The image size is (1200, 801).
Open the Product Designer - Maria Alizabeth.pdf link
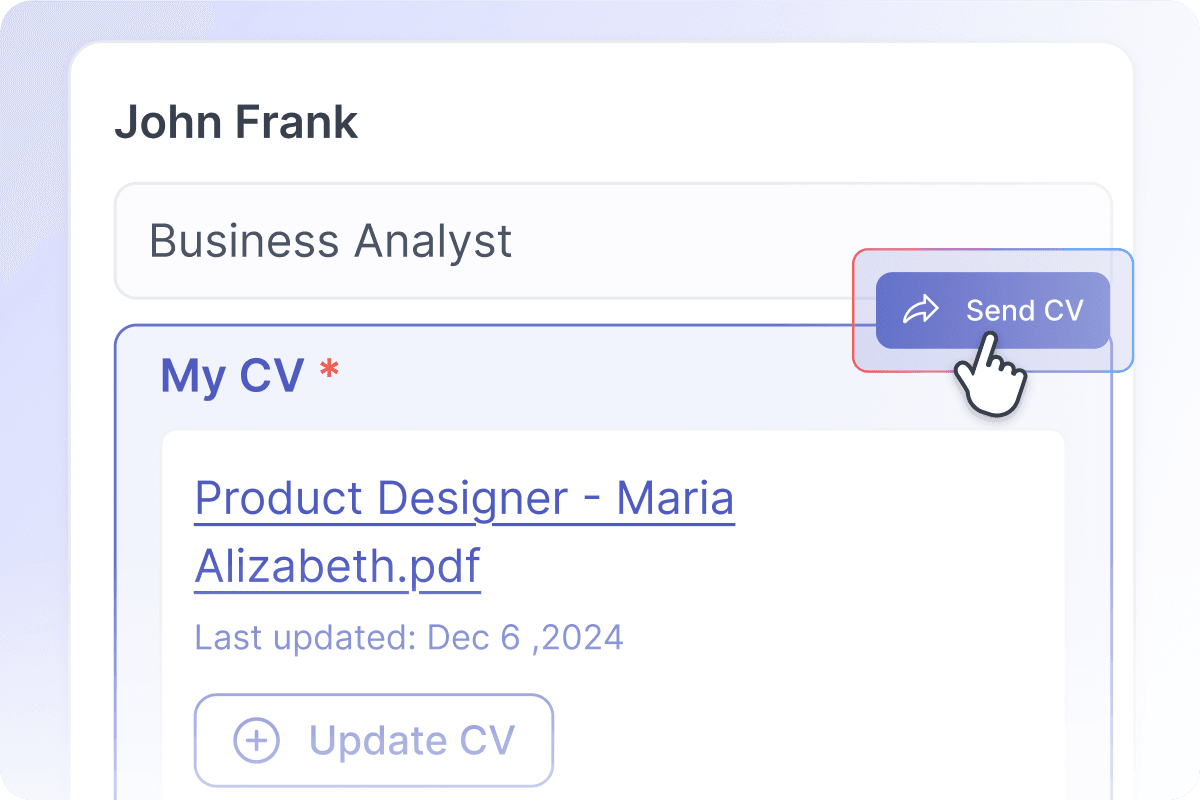coord(463,498)
